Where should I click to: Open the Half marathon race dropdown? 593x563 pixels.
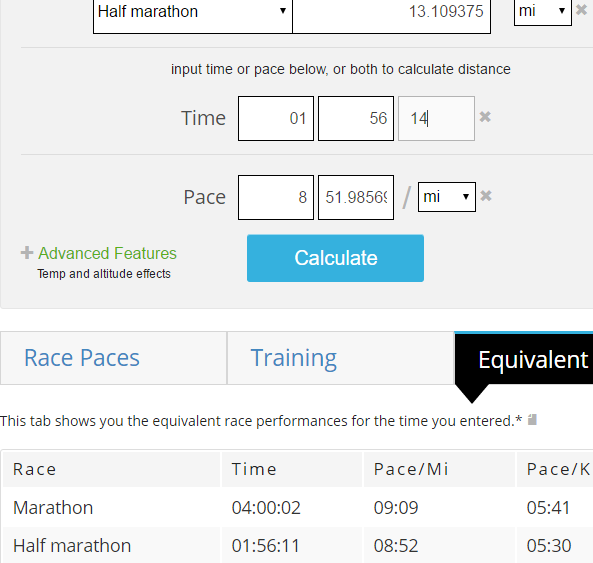[x=193, y=13]
